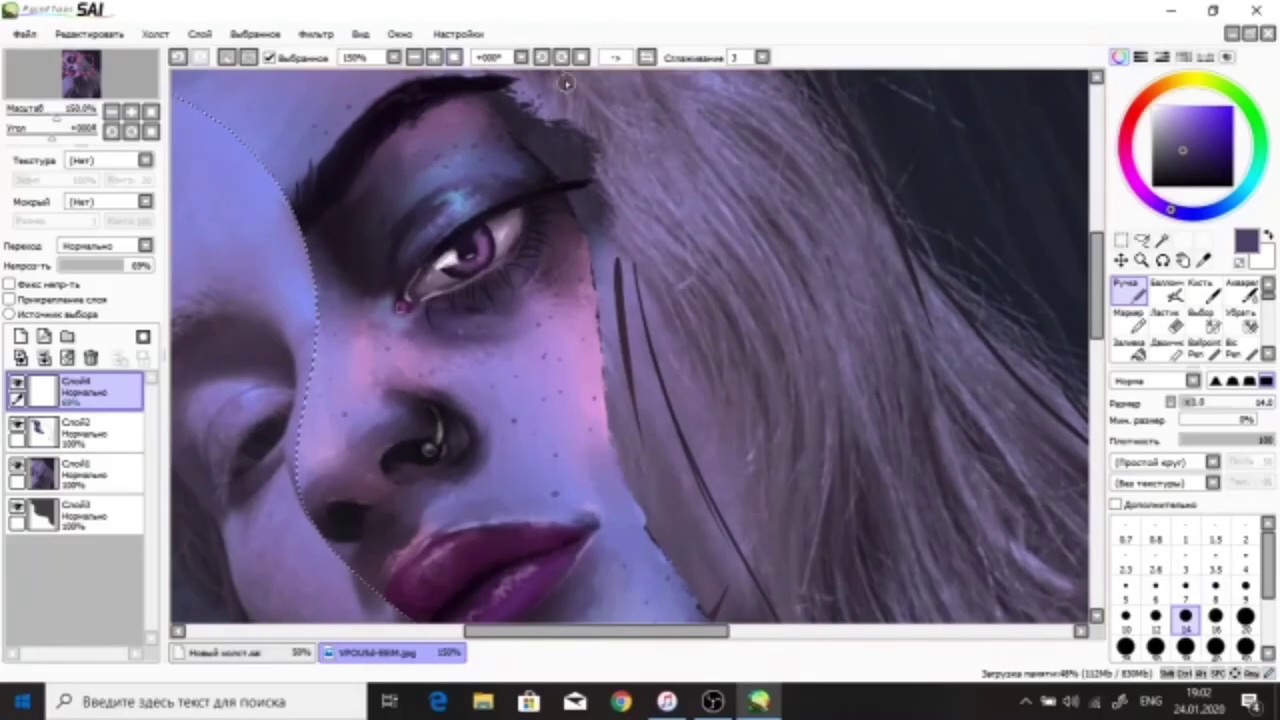Viewport: 1280px width, 720px height.
Task: Show the color wheel panel
Action: (1120, 57)
